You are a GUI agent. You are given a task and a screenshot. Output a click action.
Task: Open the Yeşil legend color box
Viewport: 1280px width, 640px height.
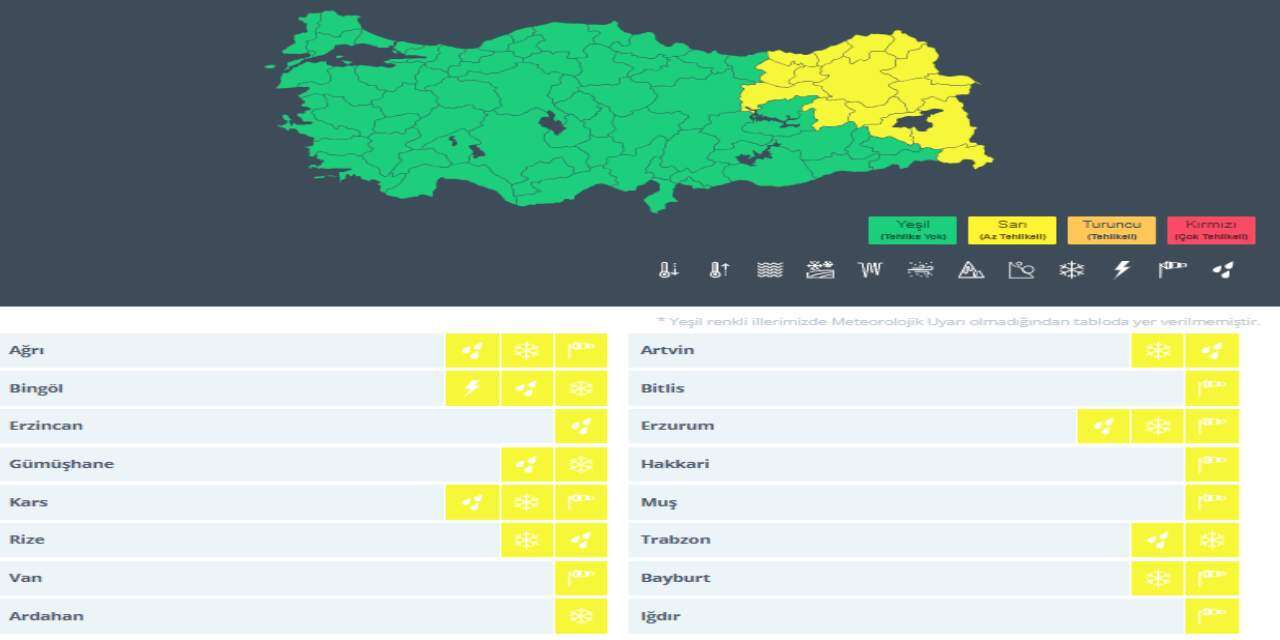(911, 230)
